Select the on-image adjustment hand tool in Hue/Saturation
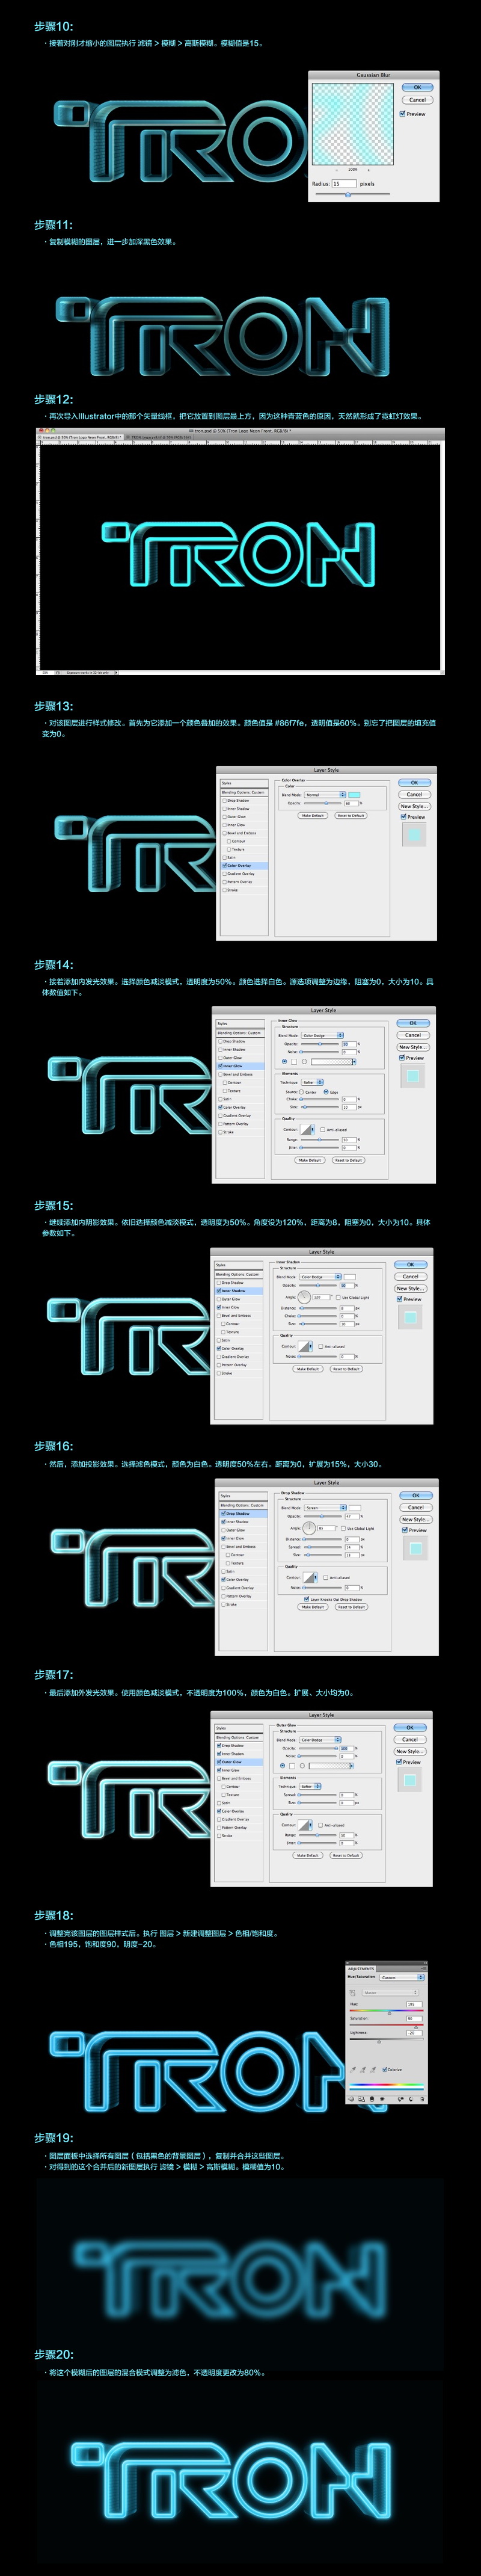The image size is (481, 2576). point(353,1993)
